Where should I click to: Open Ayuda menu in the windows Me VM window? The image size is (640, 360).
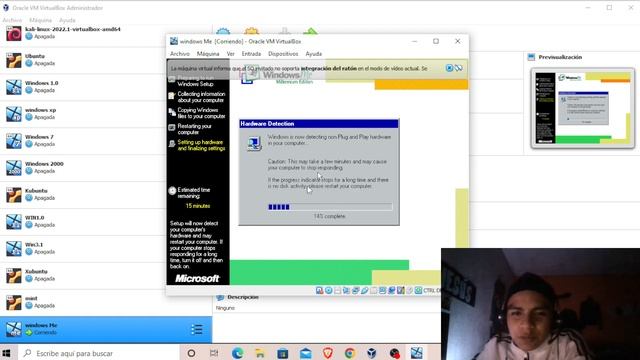coord(313,53)
